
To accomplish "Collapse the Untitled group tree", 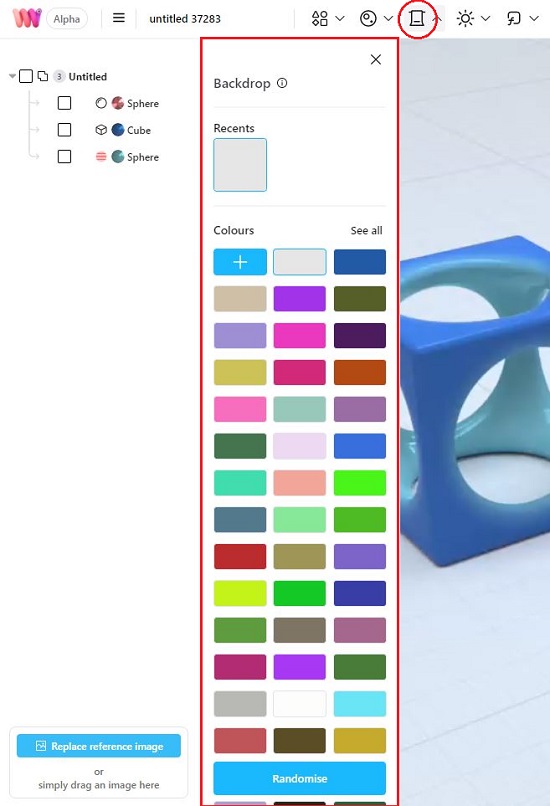I will pos(12,76).
